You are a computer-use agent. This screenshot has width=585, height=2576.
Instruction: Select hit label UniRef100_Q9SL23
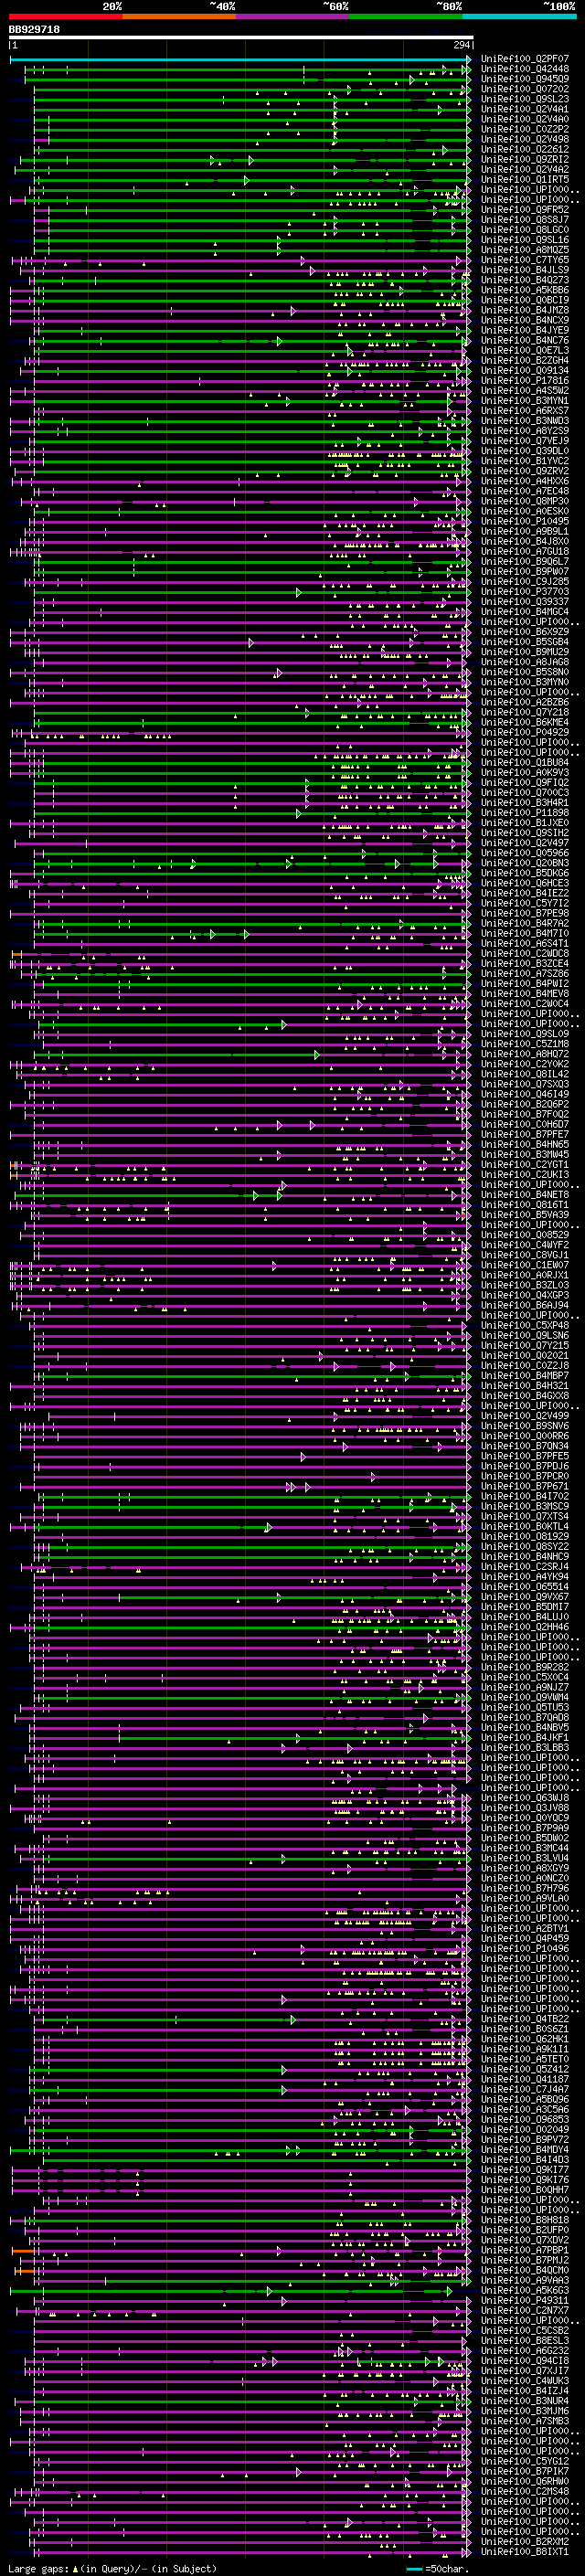pos(525,99)
